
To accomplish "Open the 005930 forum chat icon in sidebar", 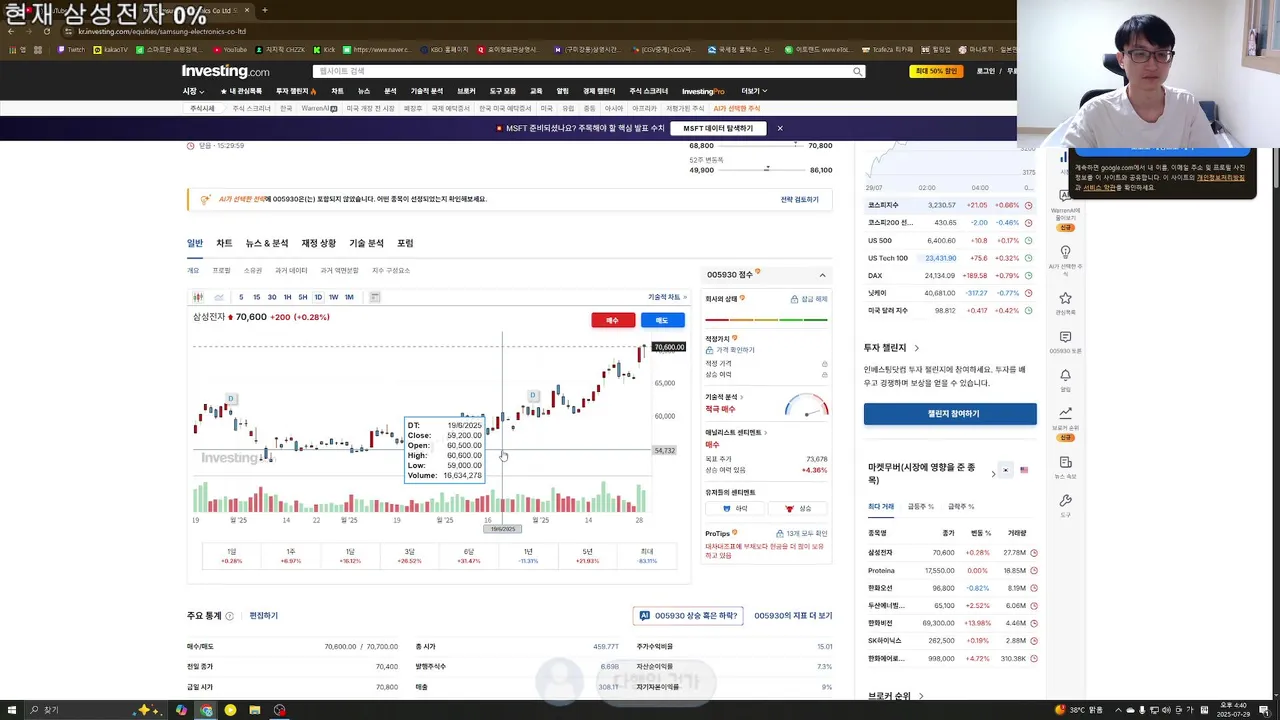I will point(1065,338).
